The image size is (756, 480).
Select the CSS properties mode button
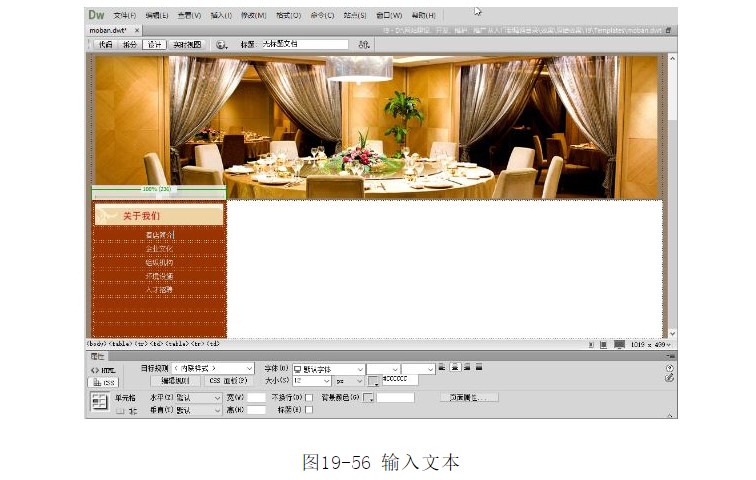(x=102, y=382)
